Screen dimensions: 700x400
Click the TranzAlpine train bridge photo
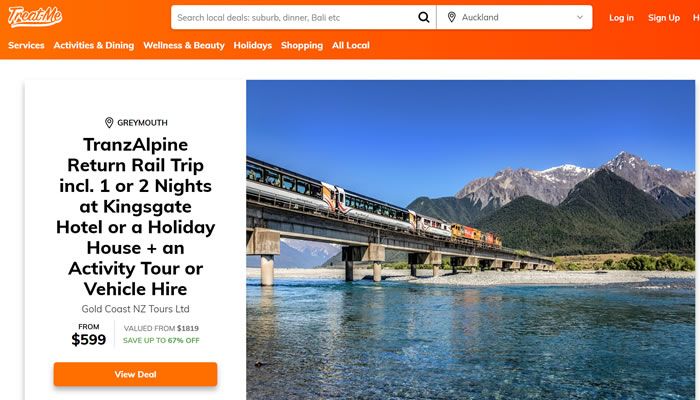[x=471, y=240]
